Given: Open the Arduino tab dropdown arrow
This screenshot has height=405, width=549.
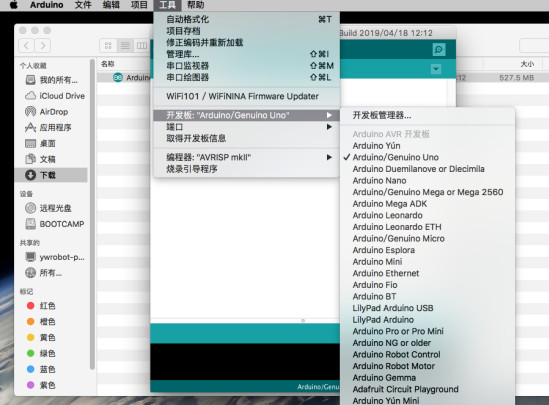Looking at the screenshot, I should coord(436,69).
